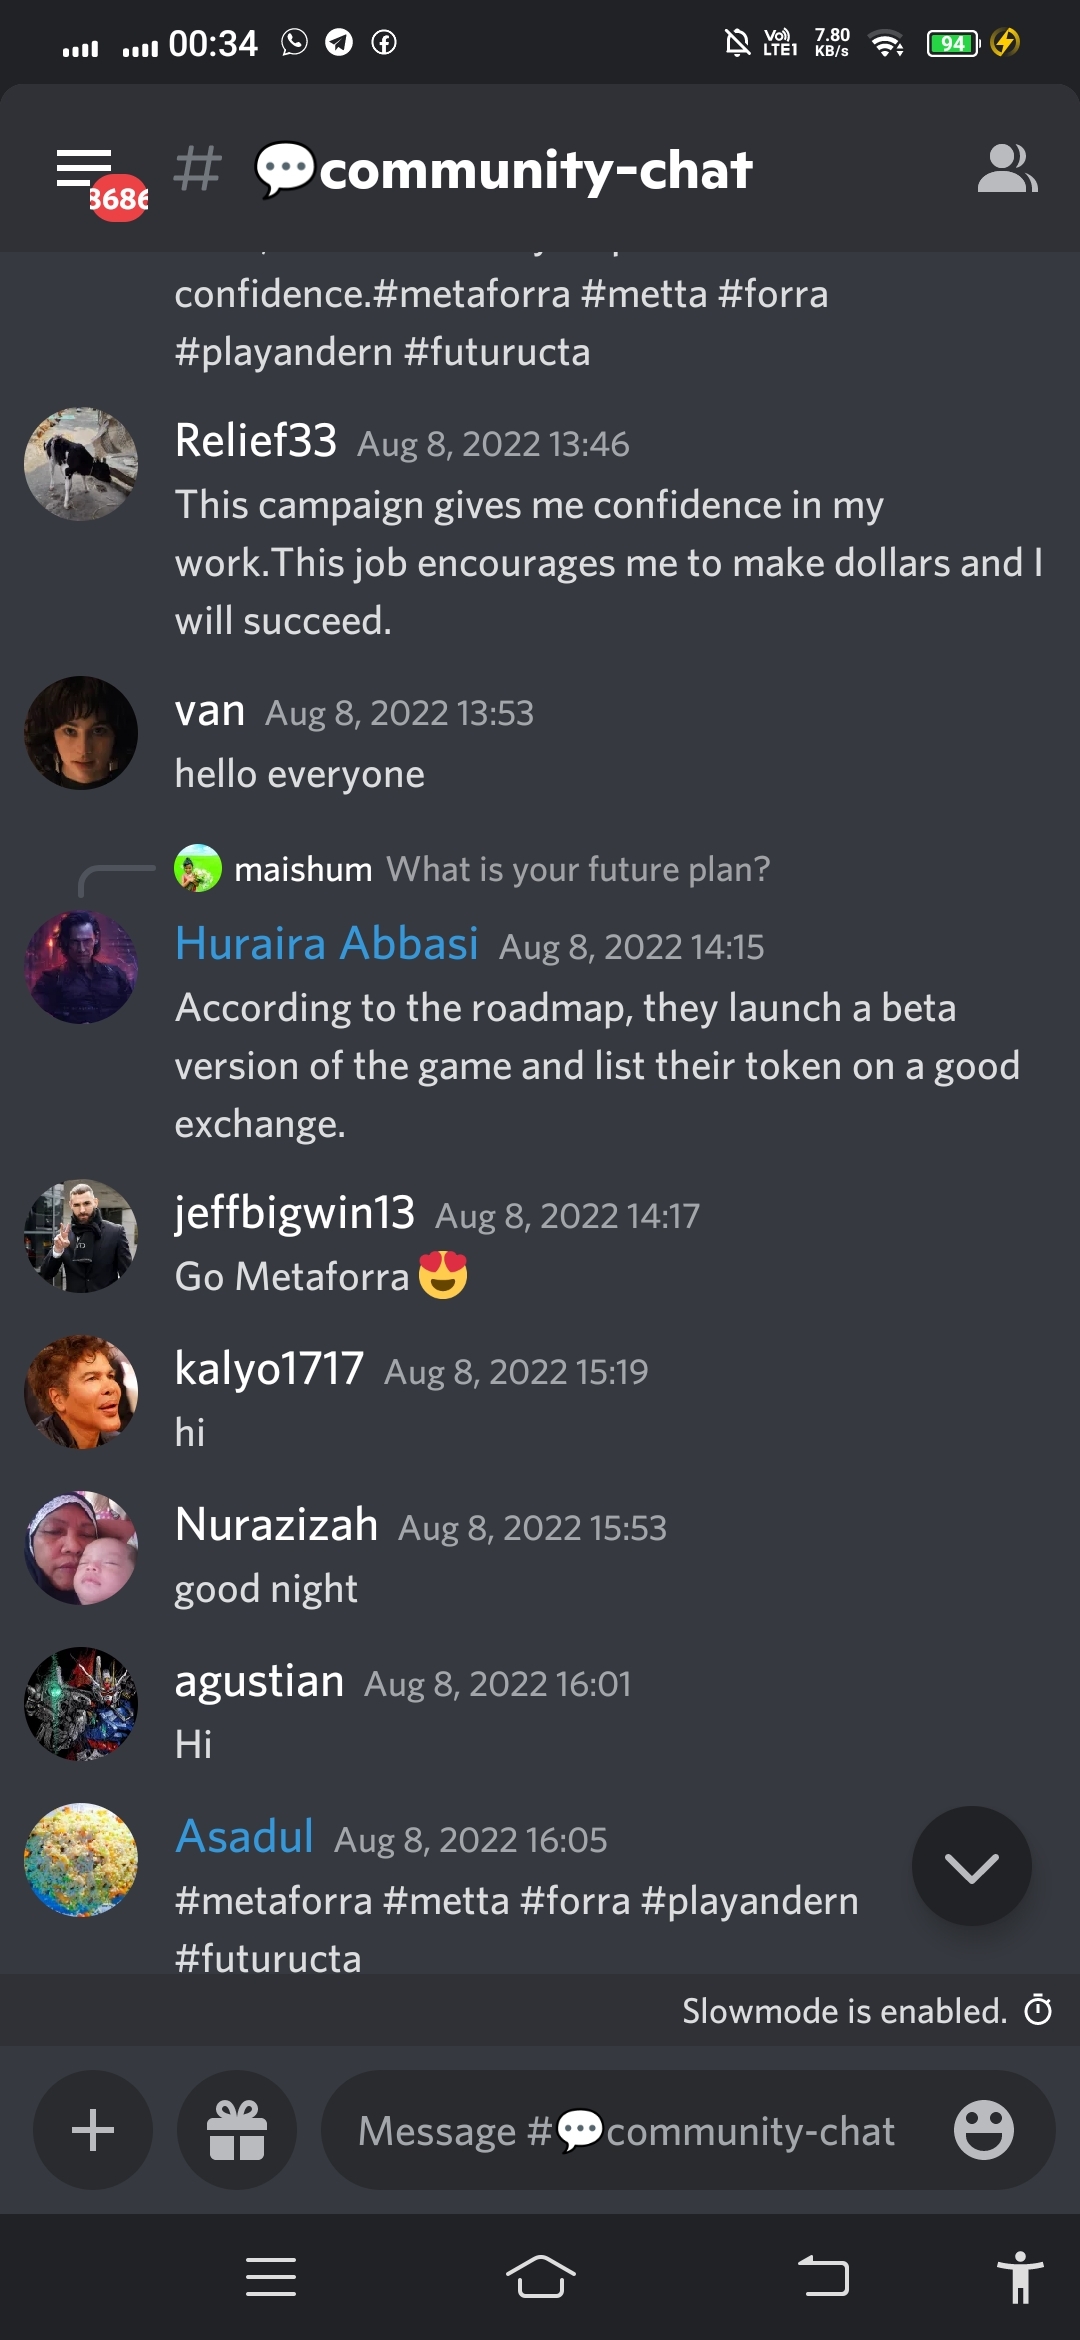Select the heart-eyes emoji in jeffbigwin13's message
The height and width of the screenshot is (2340, 1080).
[443, 1275]
